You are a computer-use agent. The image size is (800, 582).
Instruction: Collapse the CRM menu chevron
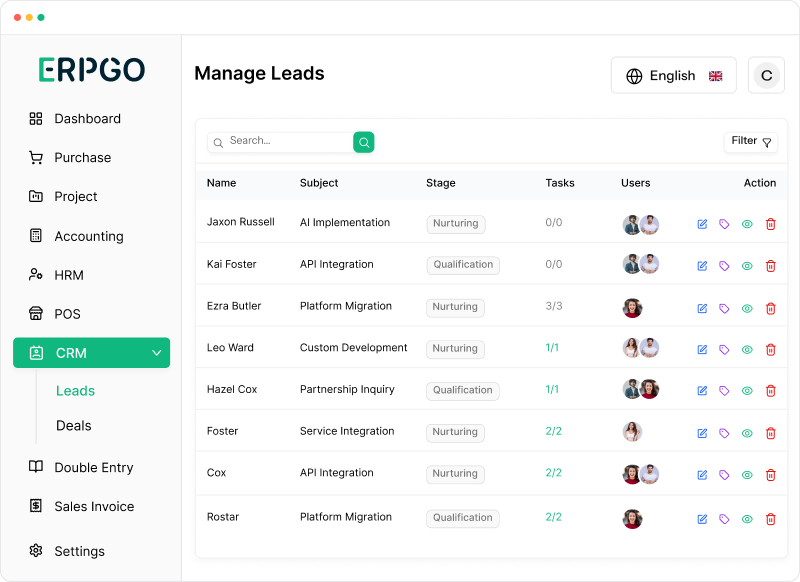click(157, 352)
